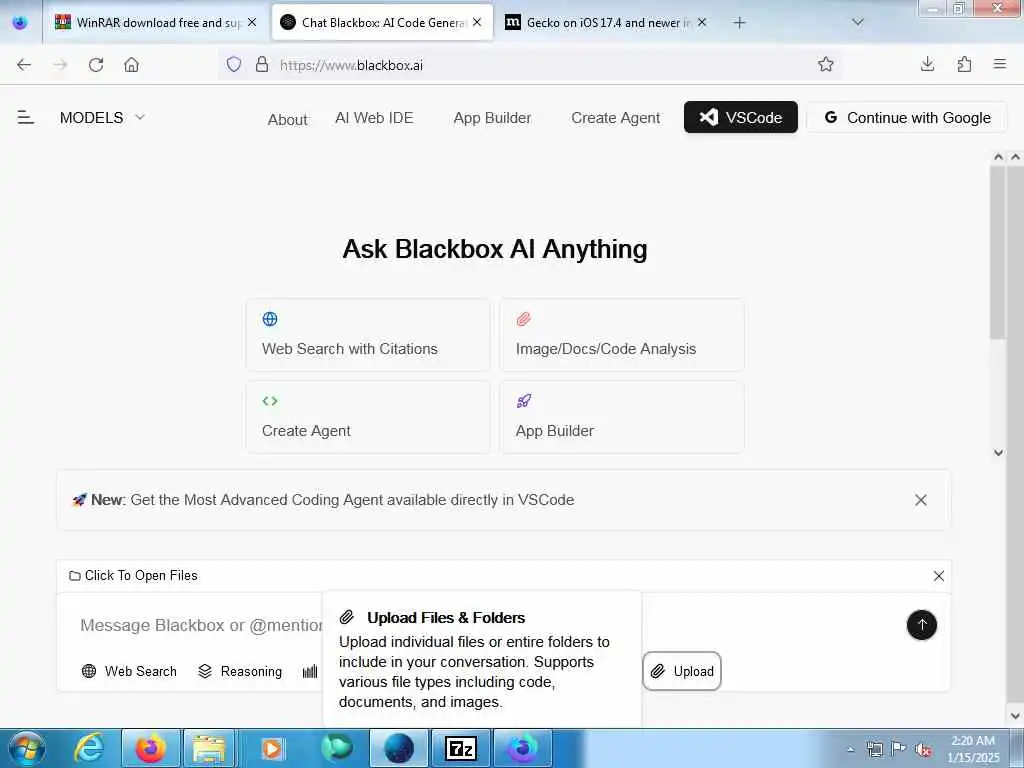Image resolution: width=1024 pixels, height=768 pixels.
Task: Close the Chat Blackbox tab
Action: [477, 22]
